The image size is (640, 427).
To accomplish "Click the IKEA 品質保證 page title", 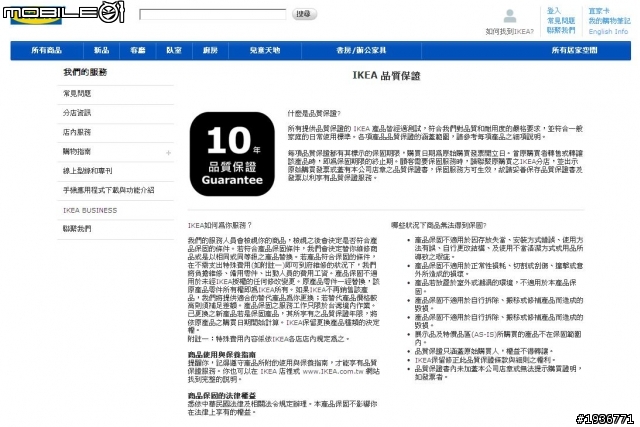I will (386, 76).
